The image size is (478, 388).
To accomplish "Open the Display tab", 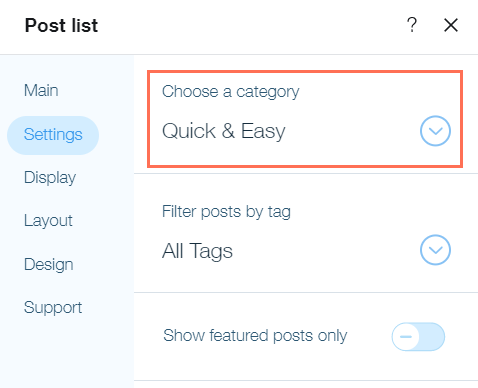I will point(50,178).
